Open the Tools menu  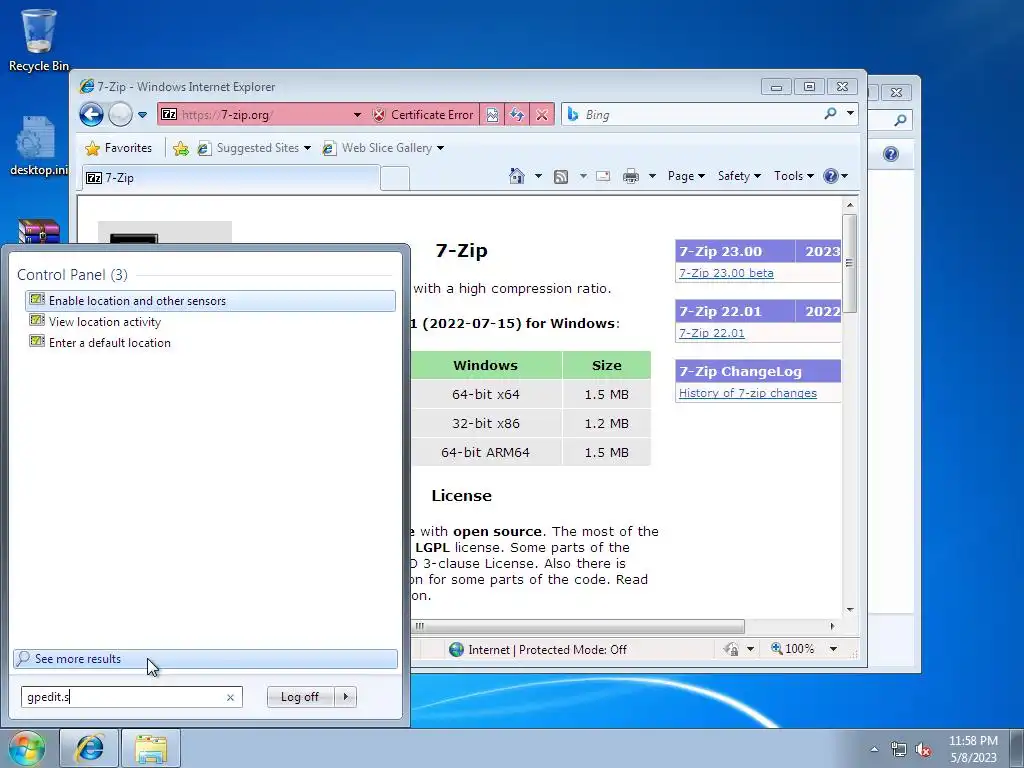point(793,176)
